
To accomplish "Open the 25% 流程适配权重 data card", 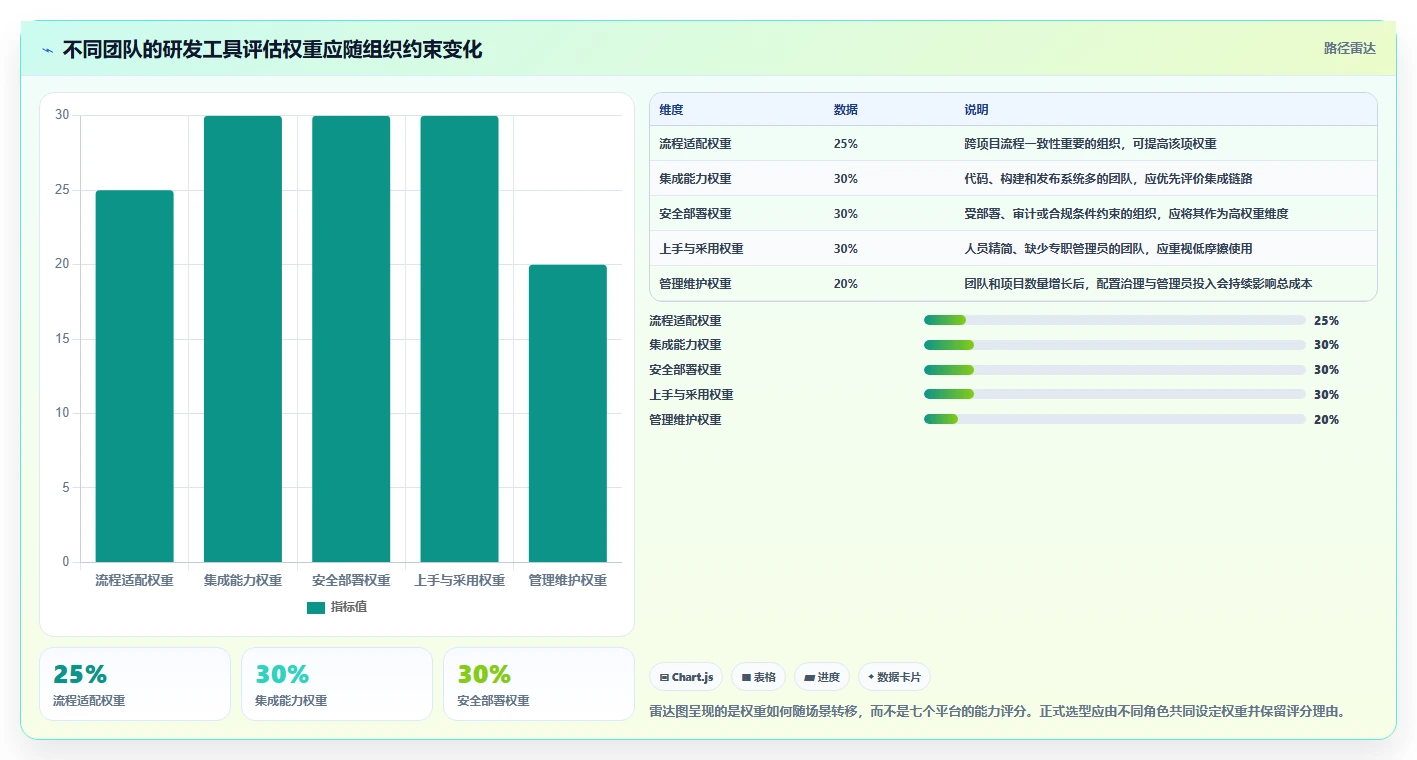I will [x=135, y=684].
